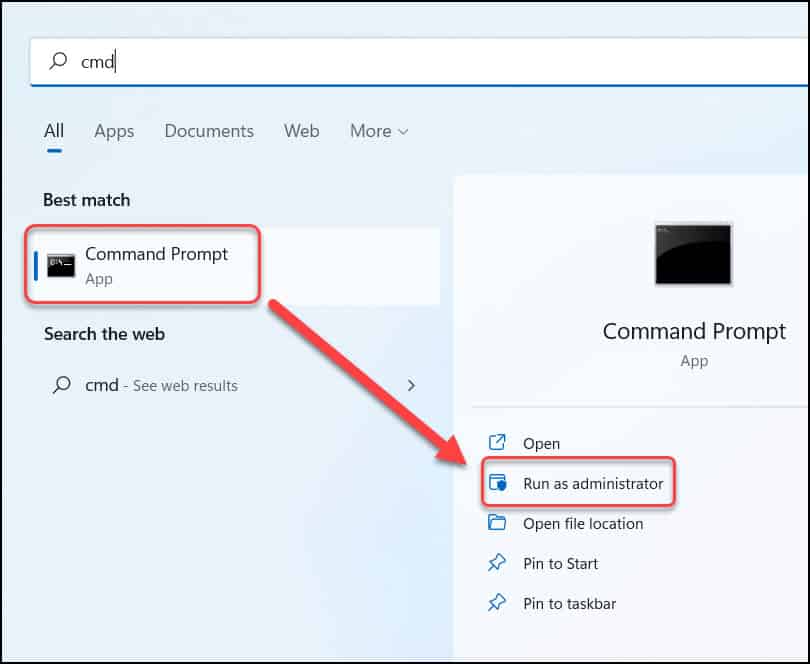The image size is (810, 664).
Task: Select the All search filter
Action: click(x=54, y=131)
